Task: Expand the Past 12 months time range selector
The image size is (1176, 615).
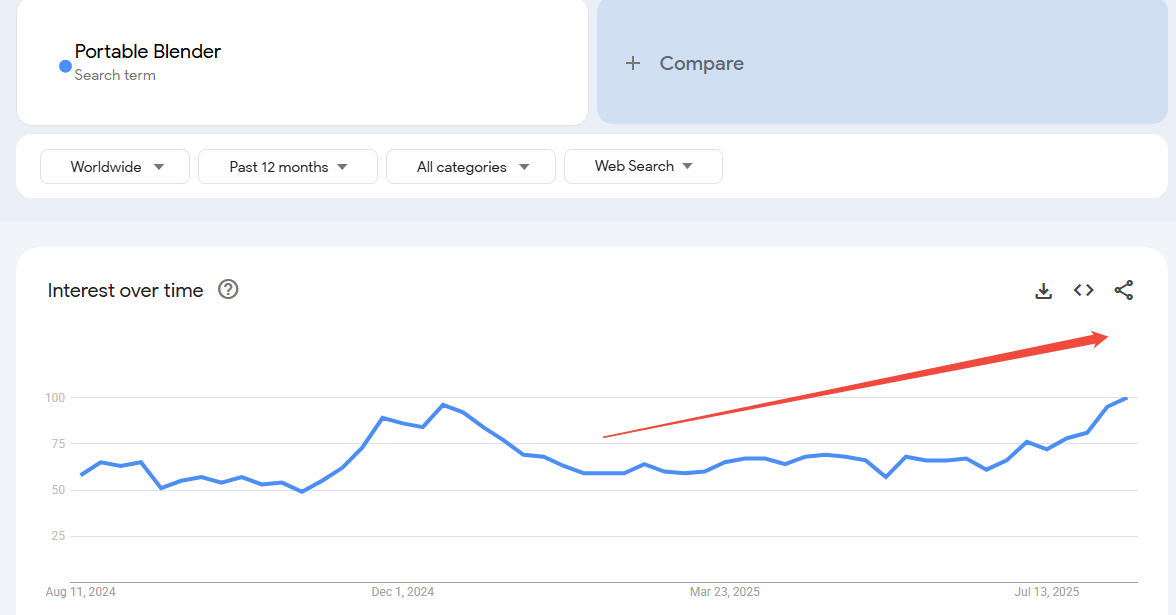Action: 287,166
